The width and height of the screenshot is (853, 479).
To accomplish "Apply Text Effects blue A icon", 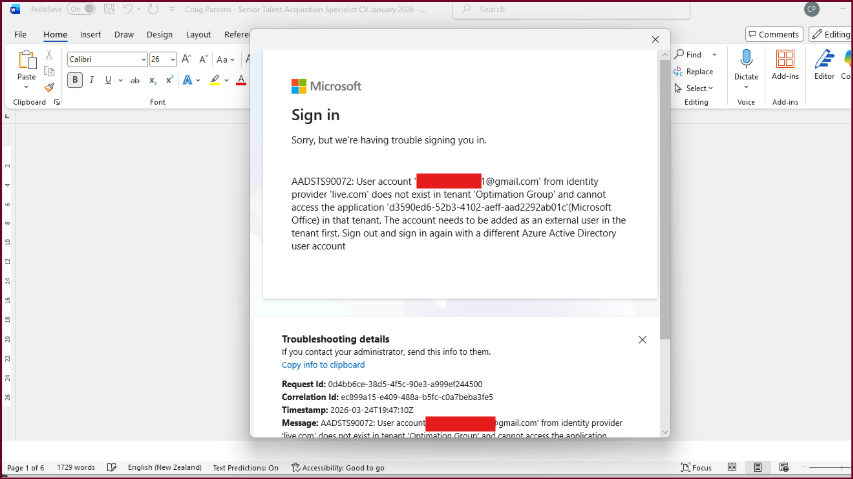I will (188, 80).
